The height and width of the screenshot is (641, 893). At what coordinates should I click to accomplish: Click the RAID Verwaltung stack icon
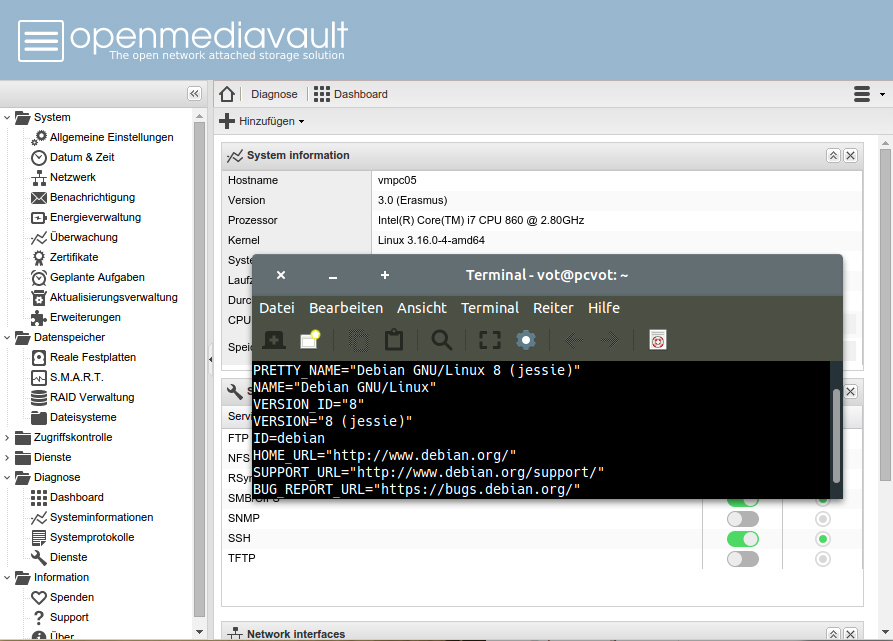[x=39, y=397]
